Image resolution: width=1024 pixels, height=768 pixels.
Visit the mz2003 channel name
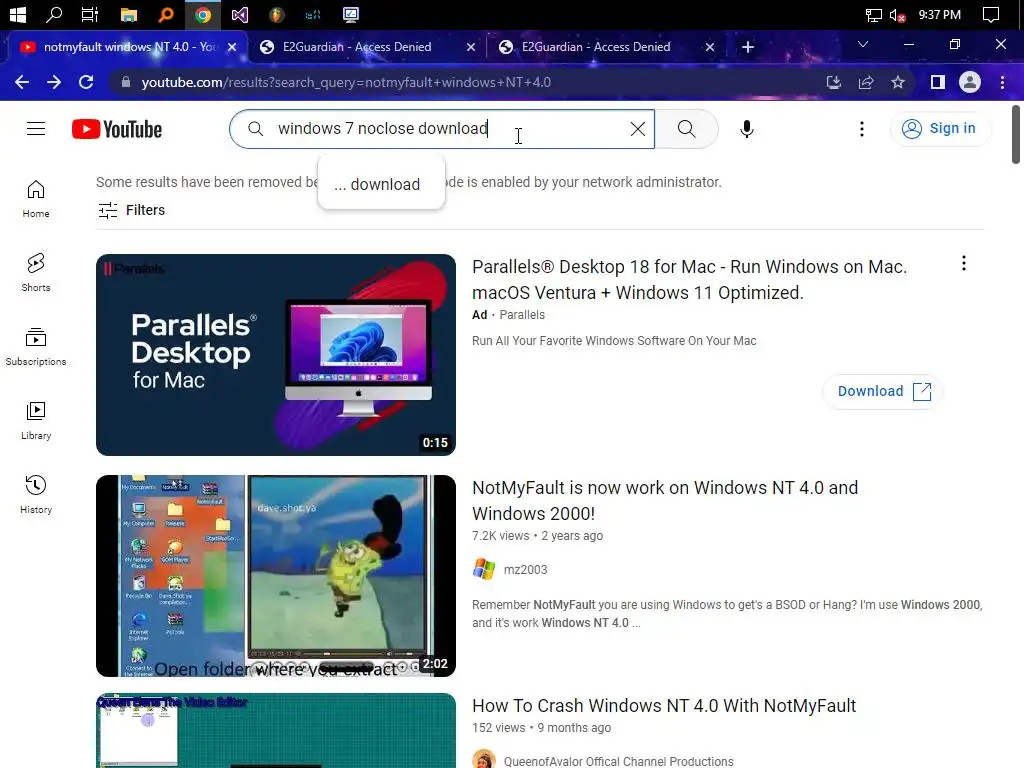point(526,569)
